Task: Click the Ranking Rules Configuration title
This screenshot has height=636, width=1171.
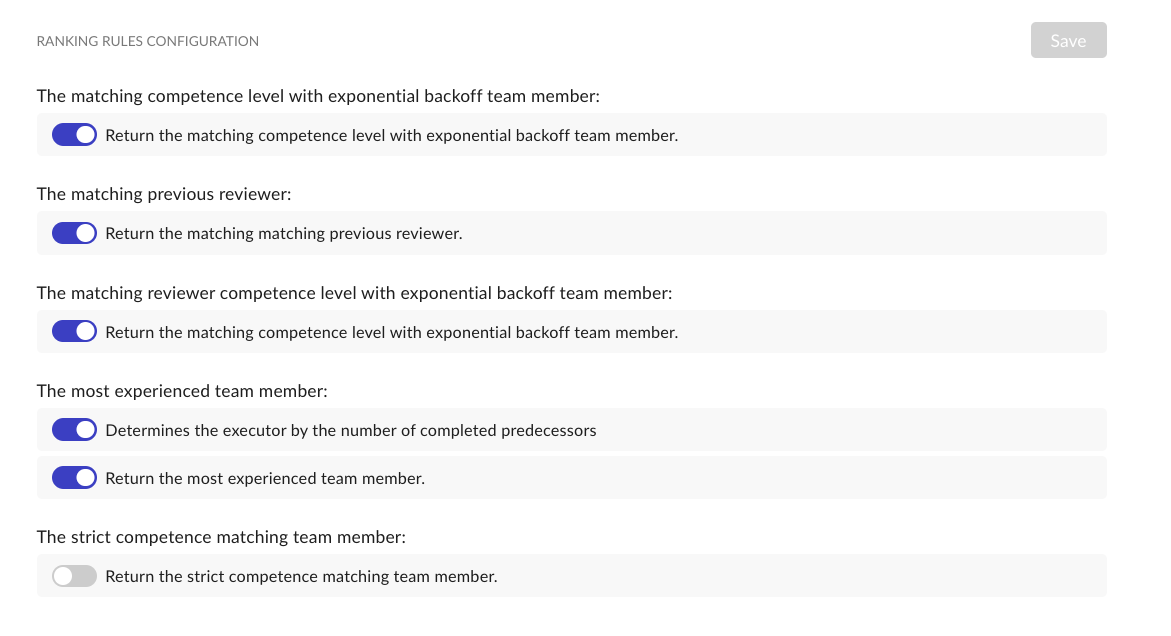Action: click(x=148, y=41)
